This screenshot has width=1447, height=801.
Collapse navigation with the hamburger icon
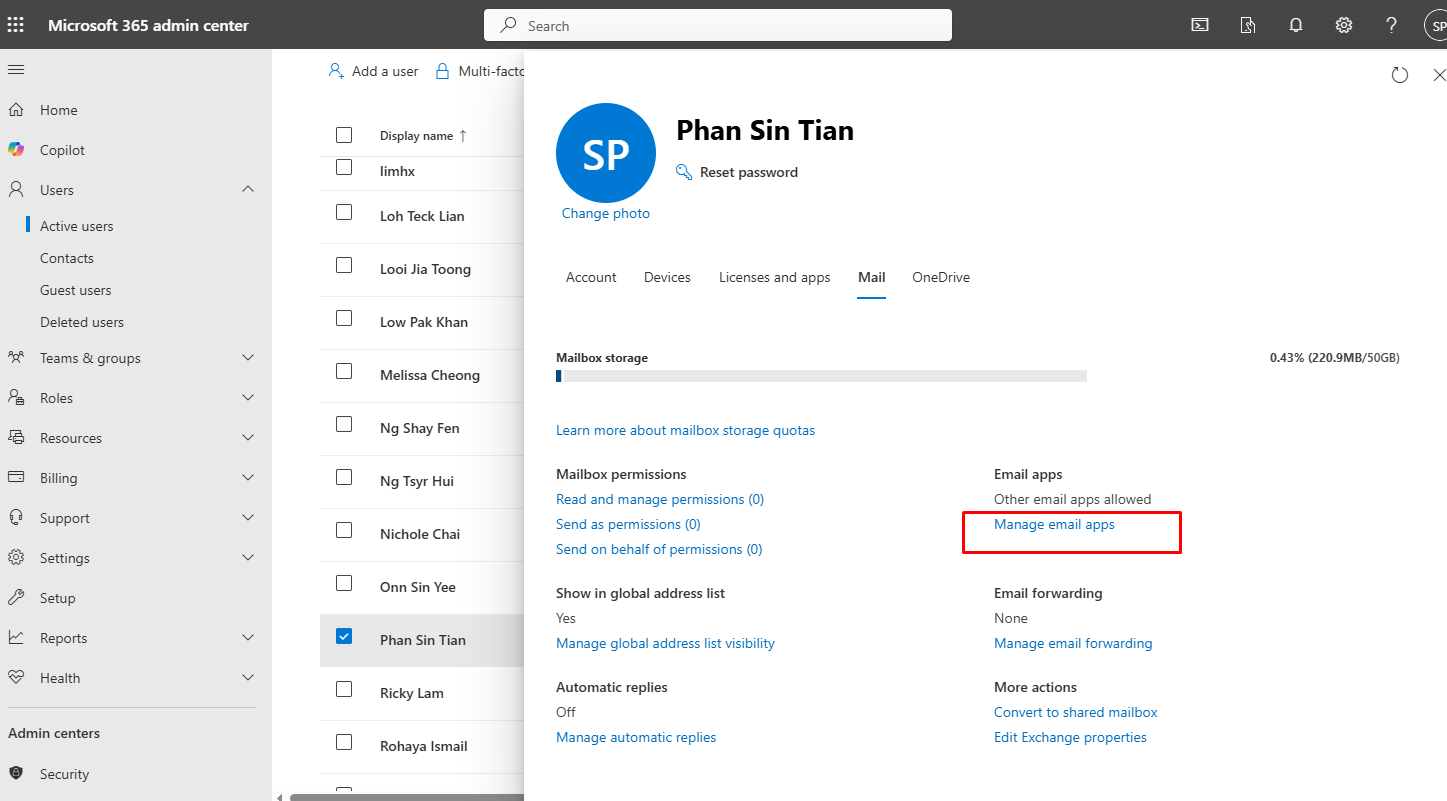tap(16, 70)
